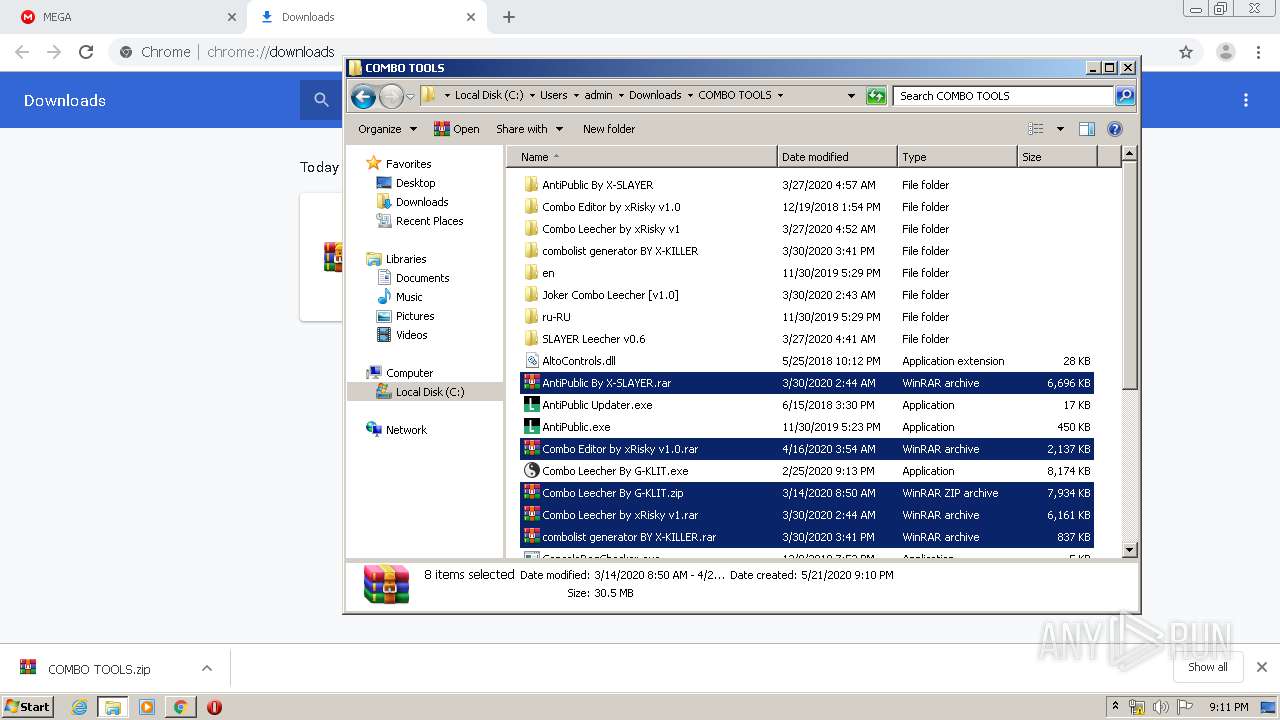
Task: Click the Chrome reload button
Action: click(x=86, y=52)
